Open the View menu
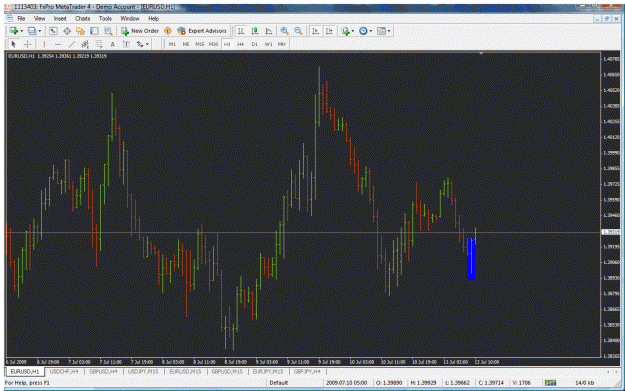Screen dimensions: 625x391 pos(39,18)
